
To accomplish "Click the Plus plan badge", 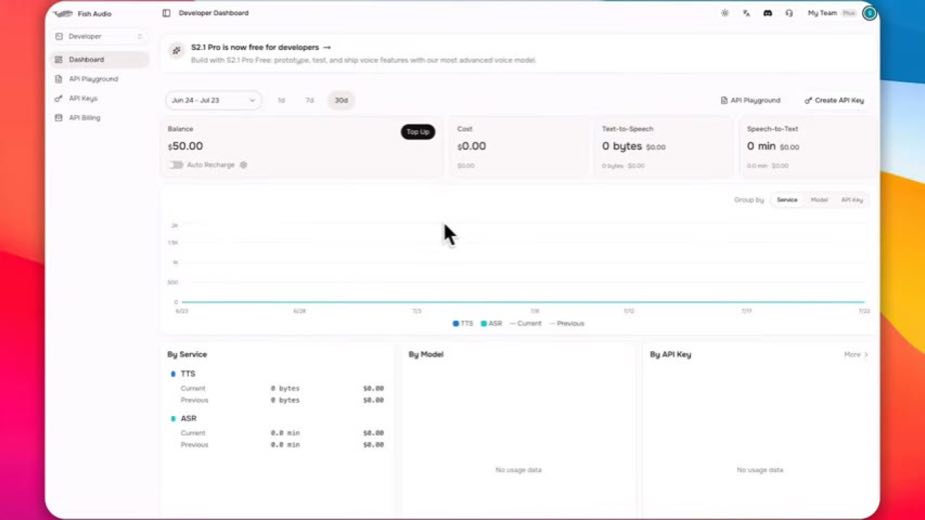I will click(x=848, y=13).
